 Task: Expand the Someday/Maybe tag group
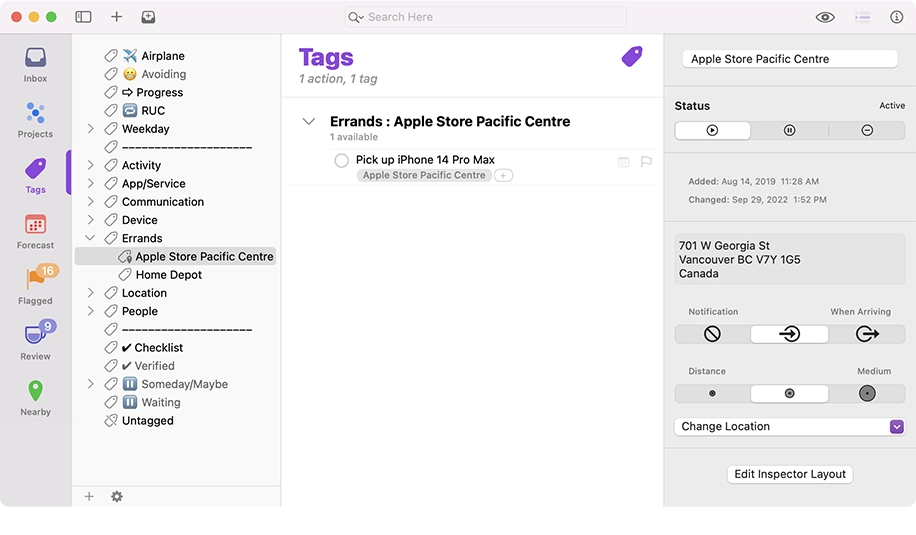point(91,384)
